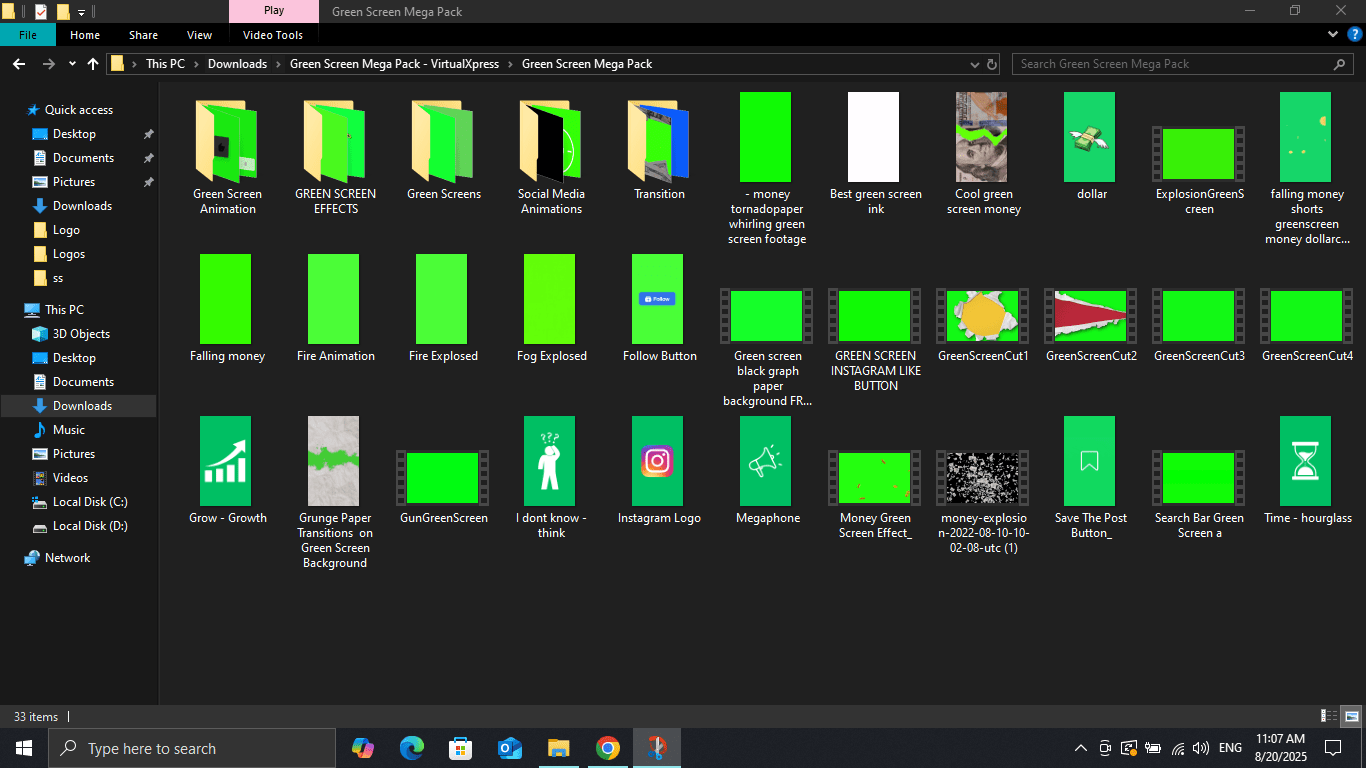Launch Google Chrome from the taskbar
This screenshot has height=768, width=1366.
[x=607, y=748]
